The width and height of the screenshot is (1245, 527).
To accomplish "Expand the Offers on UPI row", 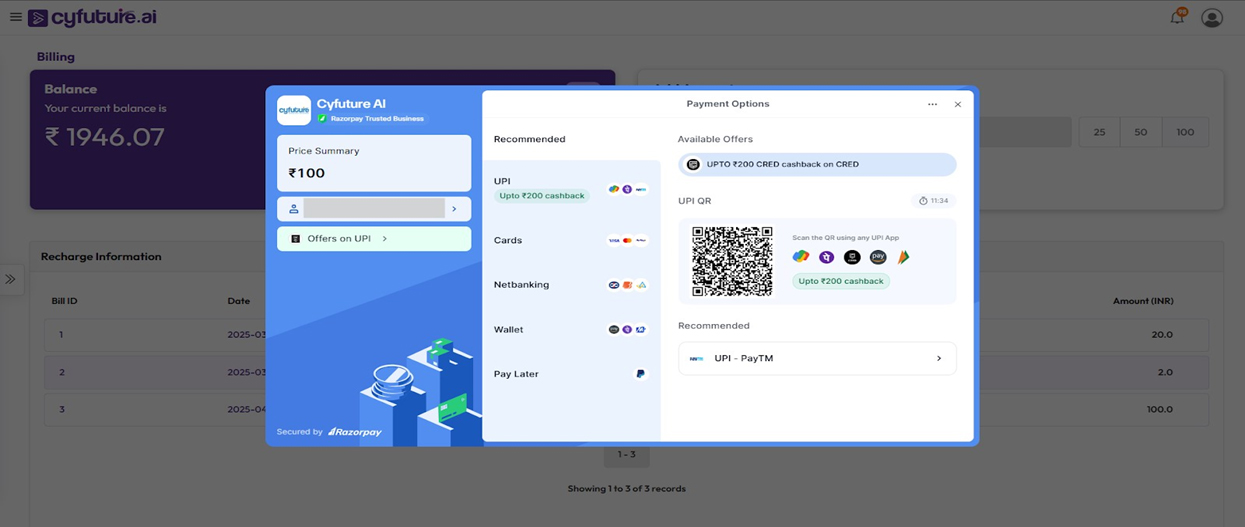I will (374, 239).
